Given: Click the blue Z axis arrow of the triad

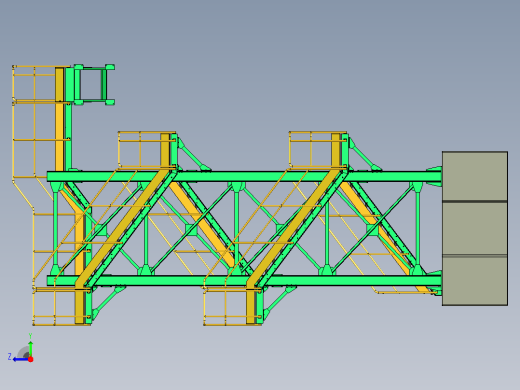Looking at the screenshot, I should click(21, 359).
